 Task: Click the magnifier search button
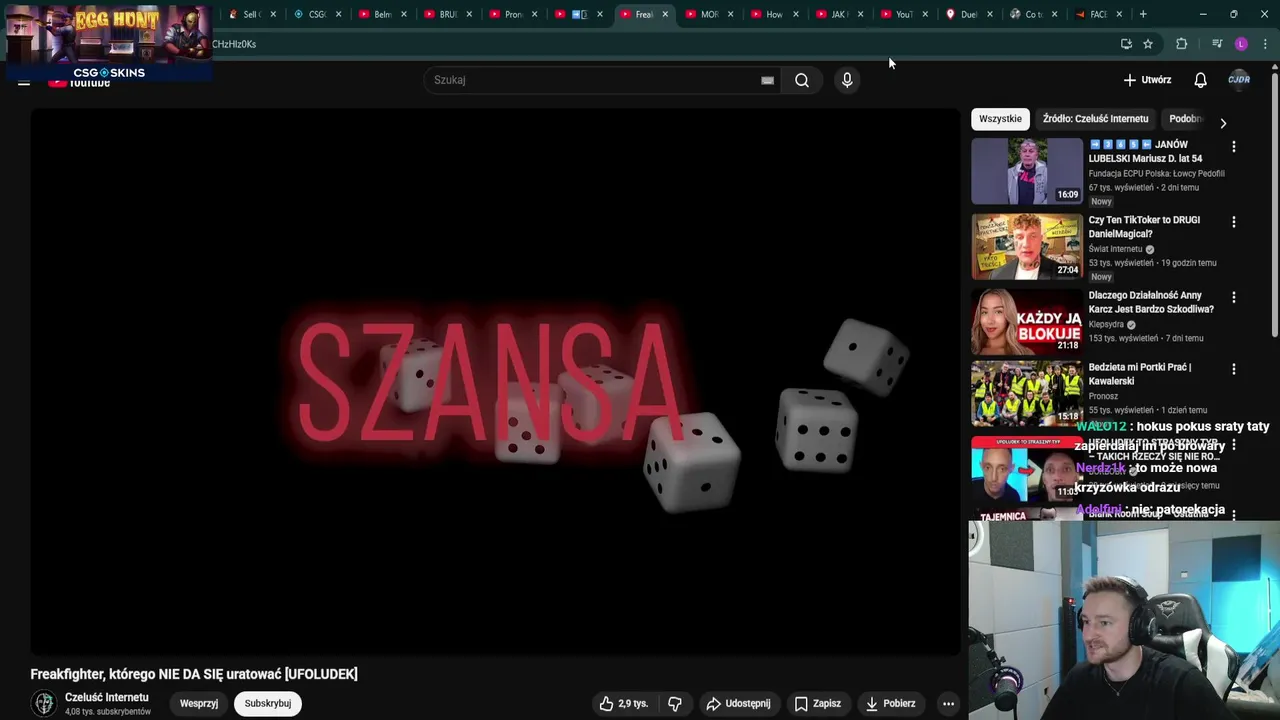pos(802,80)
